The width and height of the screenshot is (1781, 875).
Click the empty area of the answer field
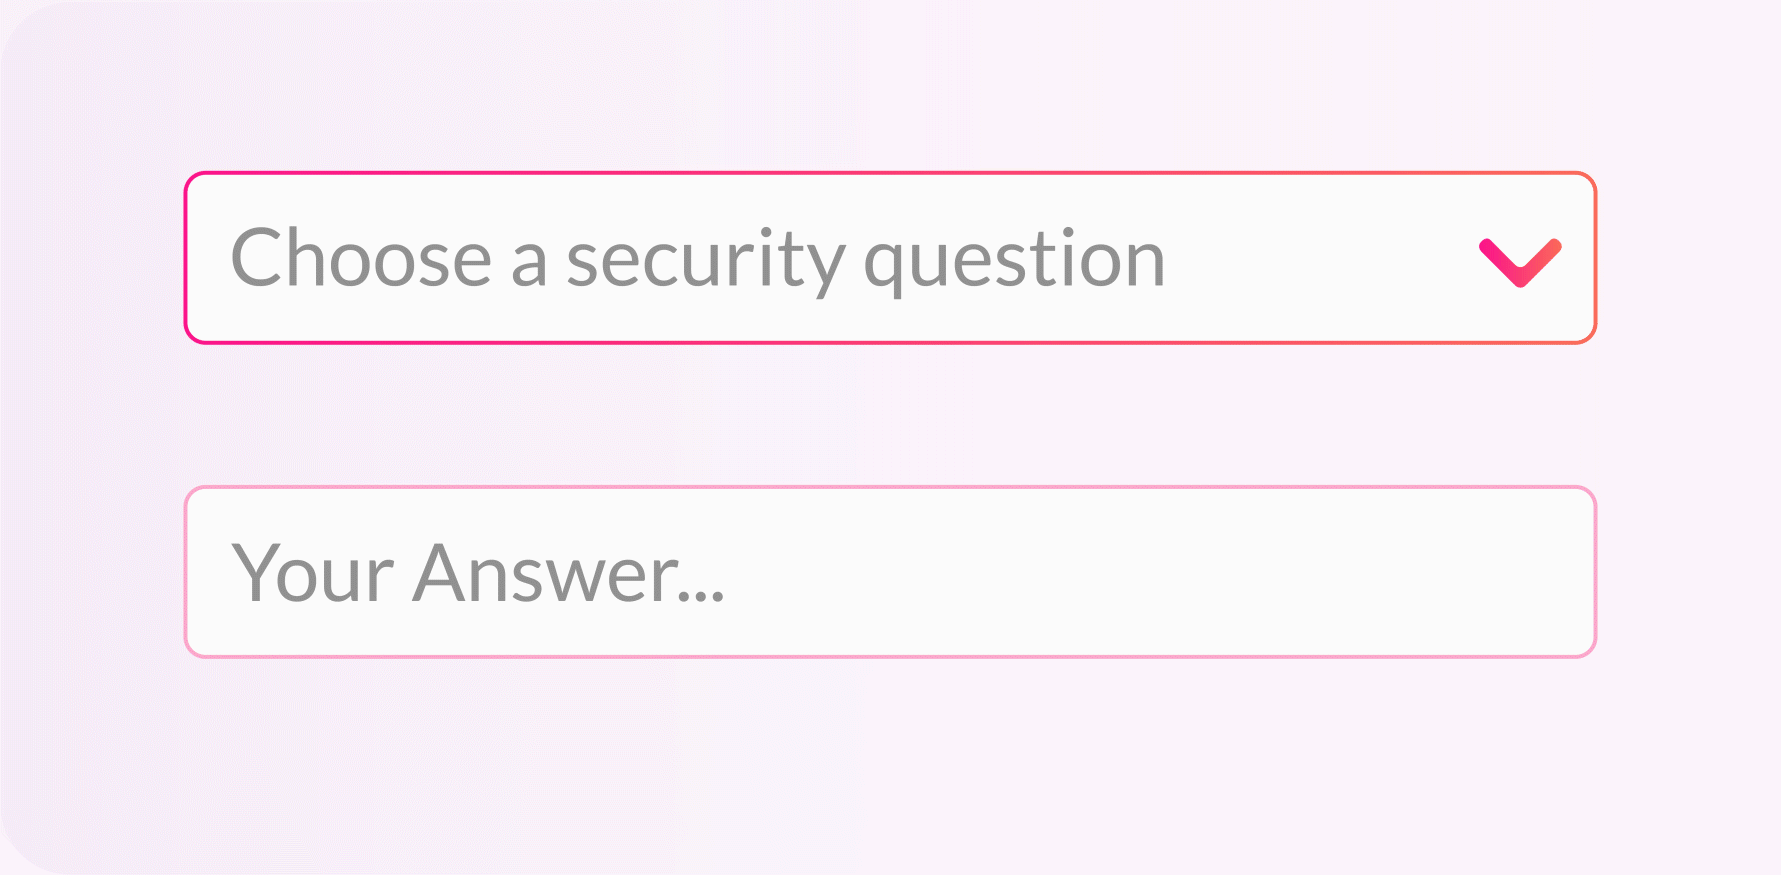1150,572
